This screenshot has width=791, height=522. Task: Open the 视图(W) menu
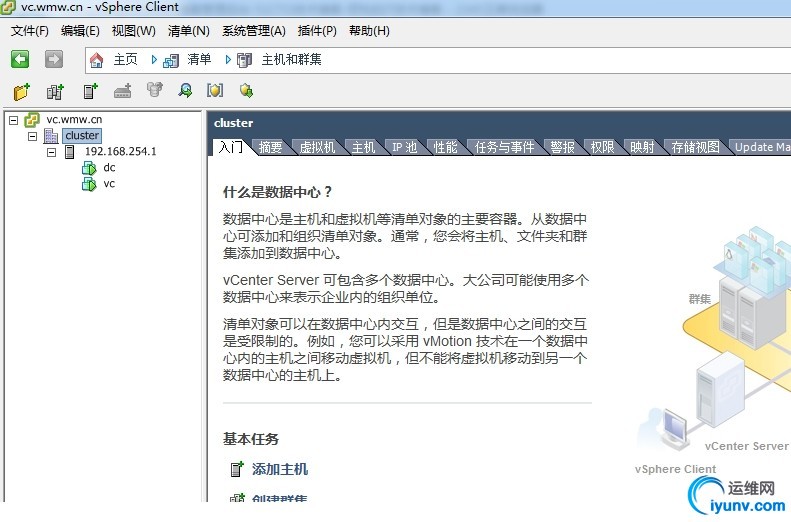pyautogui.click(x=134, y=31)
